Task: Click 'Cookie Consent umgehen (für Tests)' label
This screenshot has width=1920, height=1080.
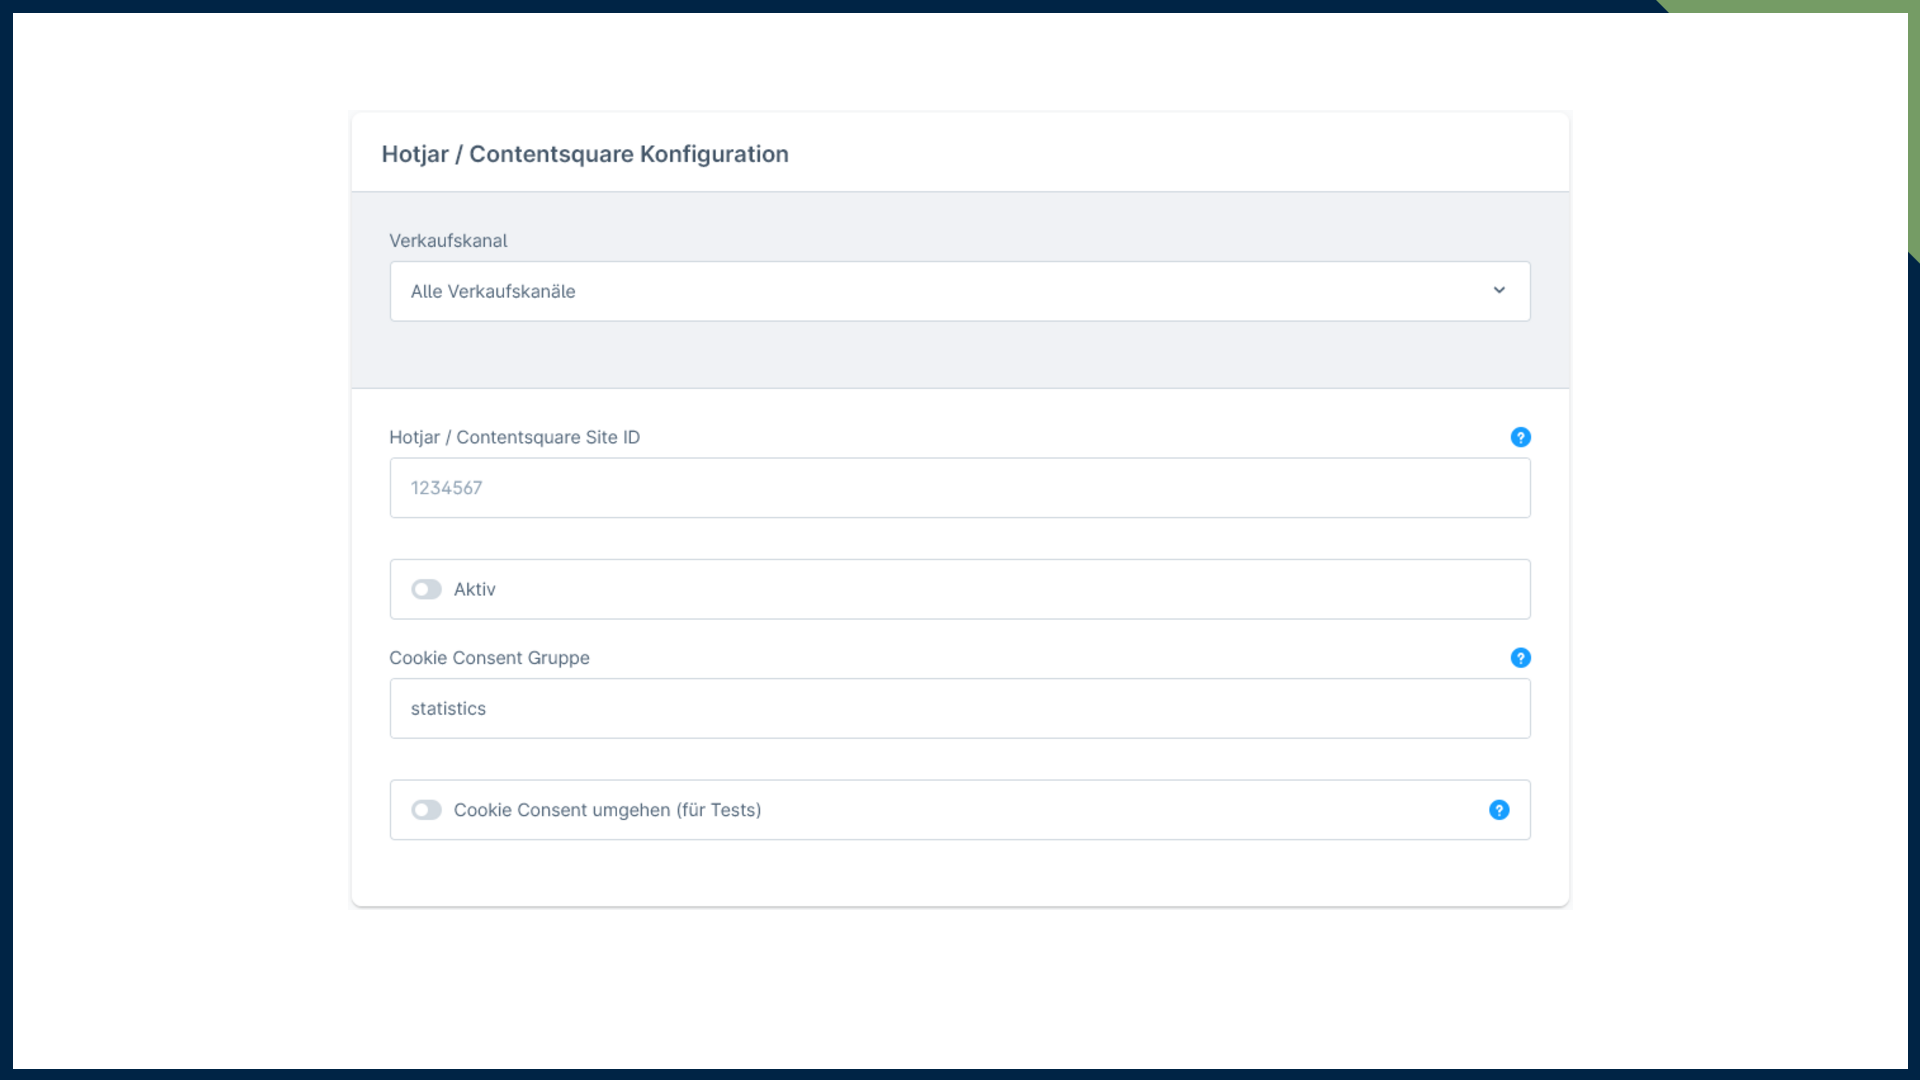Action: point(607,810)
